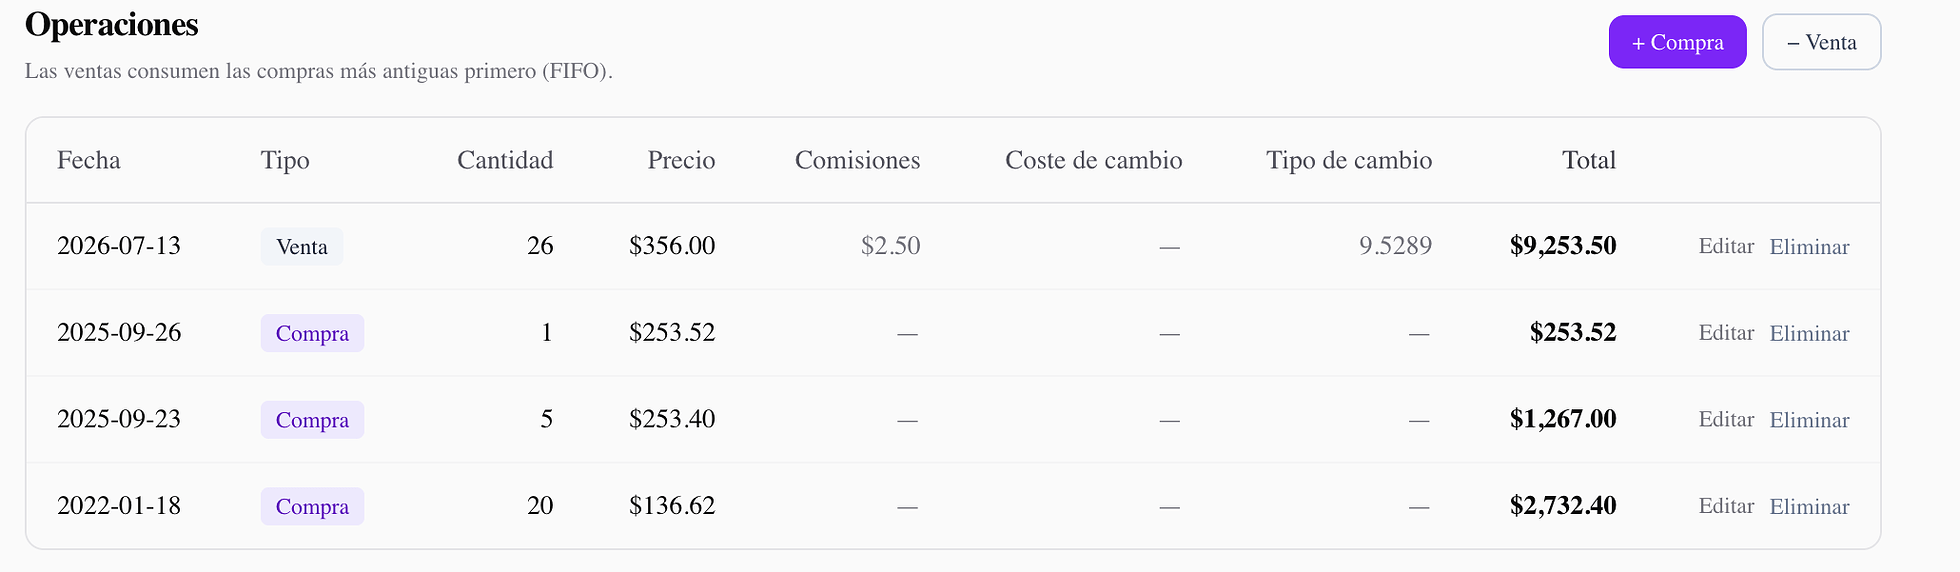
Task: Select the Total column header
Action: [1589, 160]
